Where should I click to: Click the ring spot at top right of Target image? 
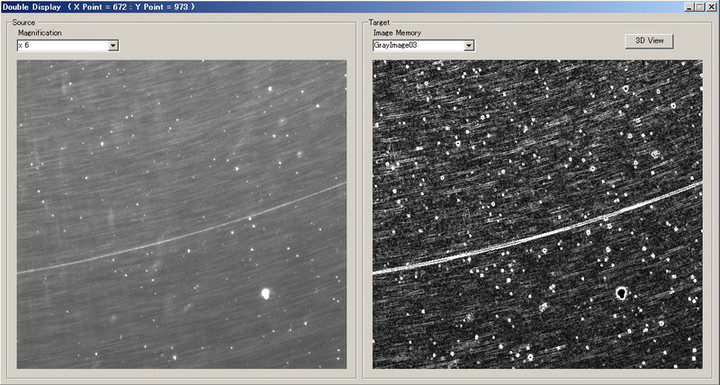pos(626,89)
